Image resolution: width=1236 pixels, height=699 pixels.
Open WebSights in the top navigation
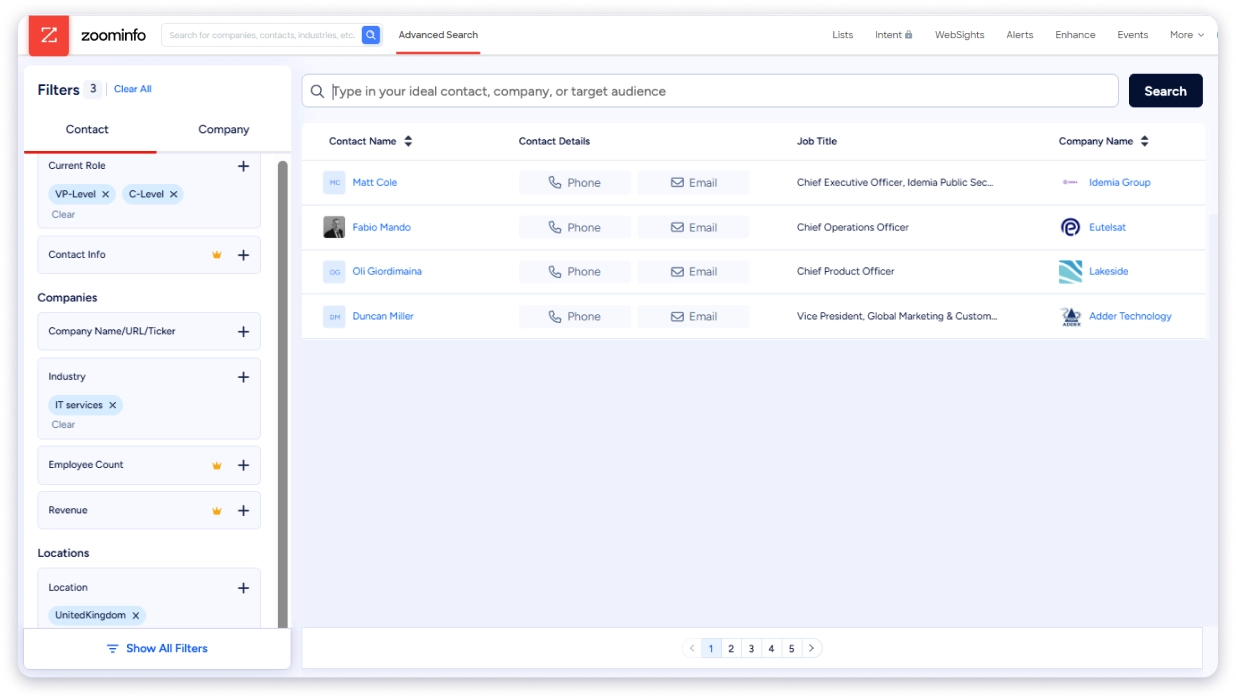coord(960,35)
